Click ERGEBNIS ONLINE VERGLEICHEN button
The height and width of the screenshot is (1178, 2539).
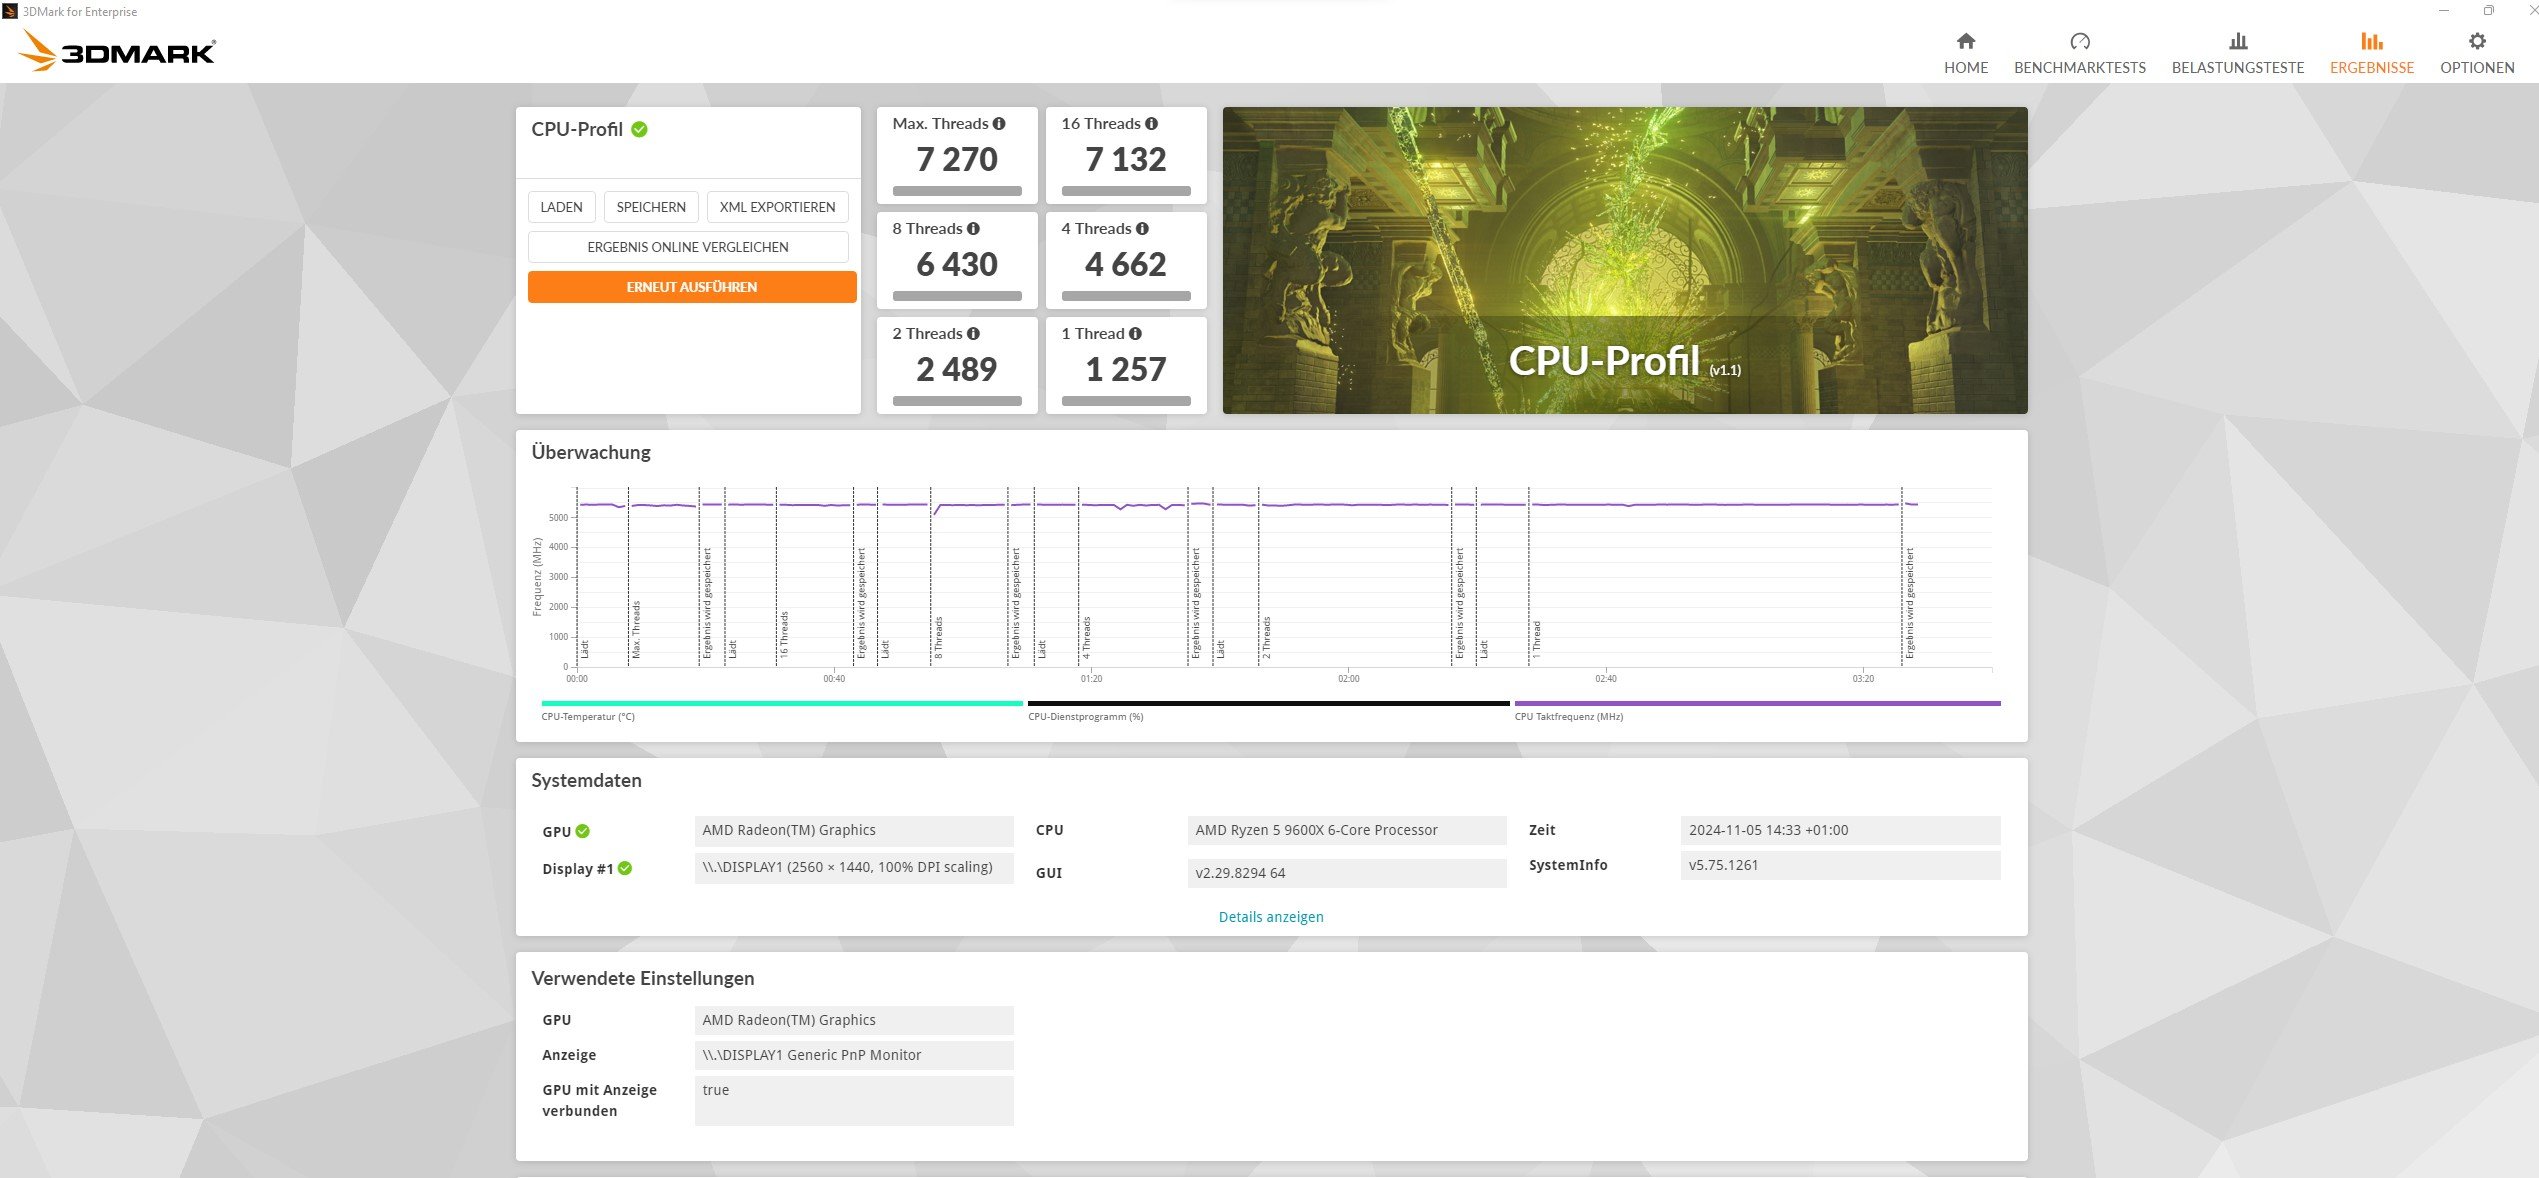[691, 246]
